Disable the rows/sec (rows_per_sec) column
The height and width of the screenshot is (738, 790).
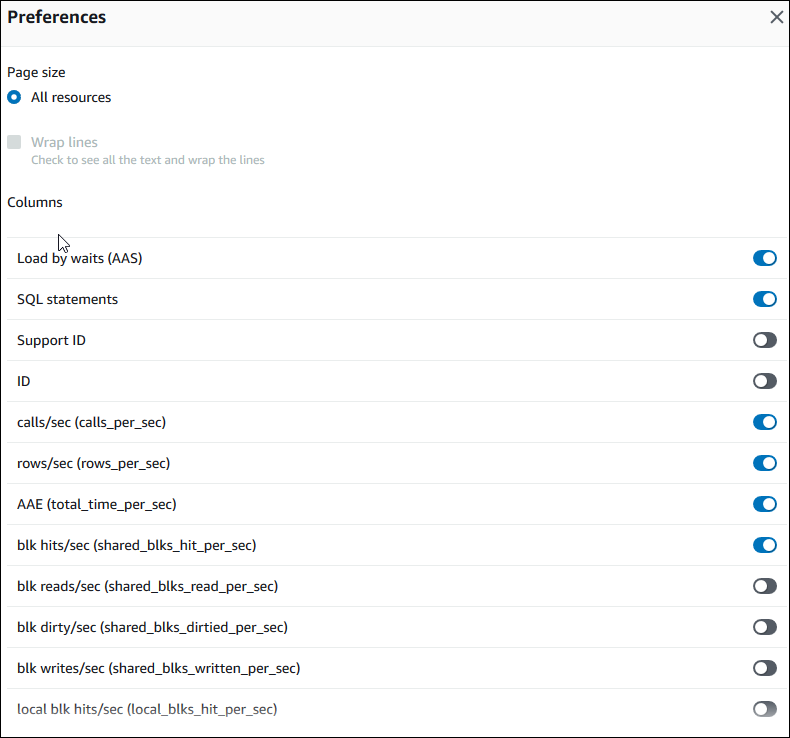[x=764, y=463]
